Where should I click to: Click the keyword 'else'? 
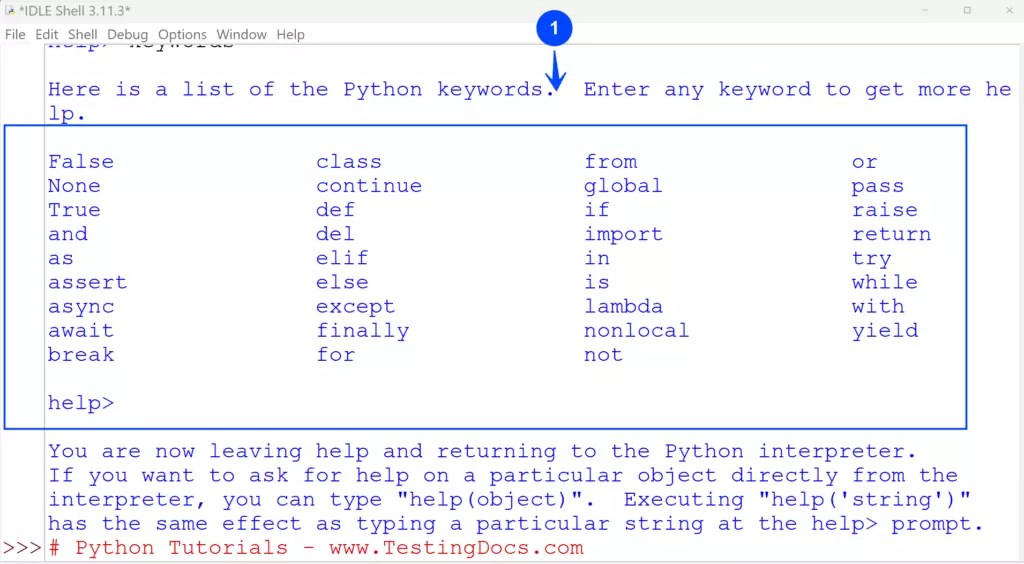[x=342, y=283]
